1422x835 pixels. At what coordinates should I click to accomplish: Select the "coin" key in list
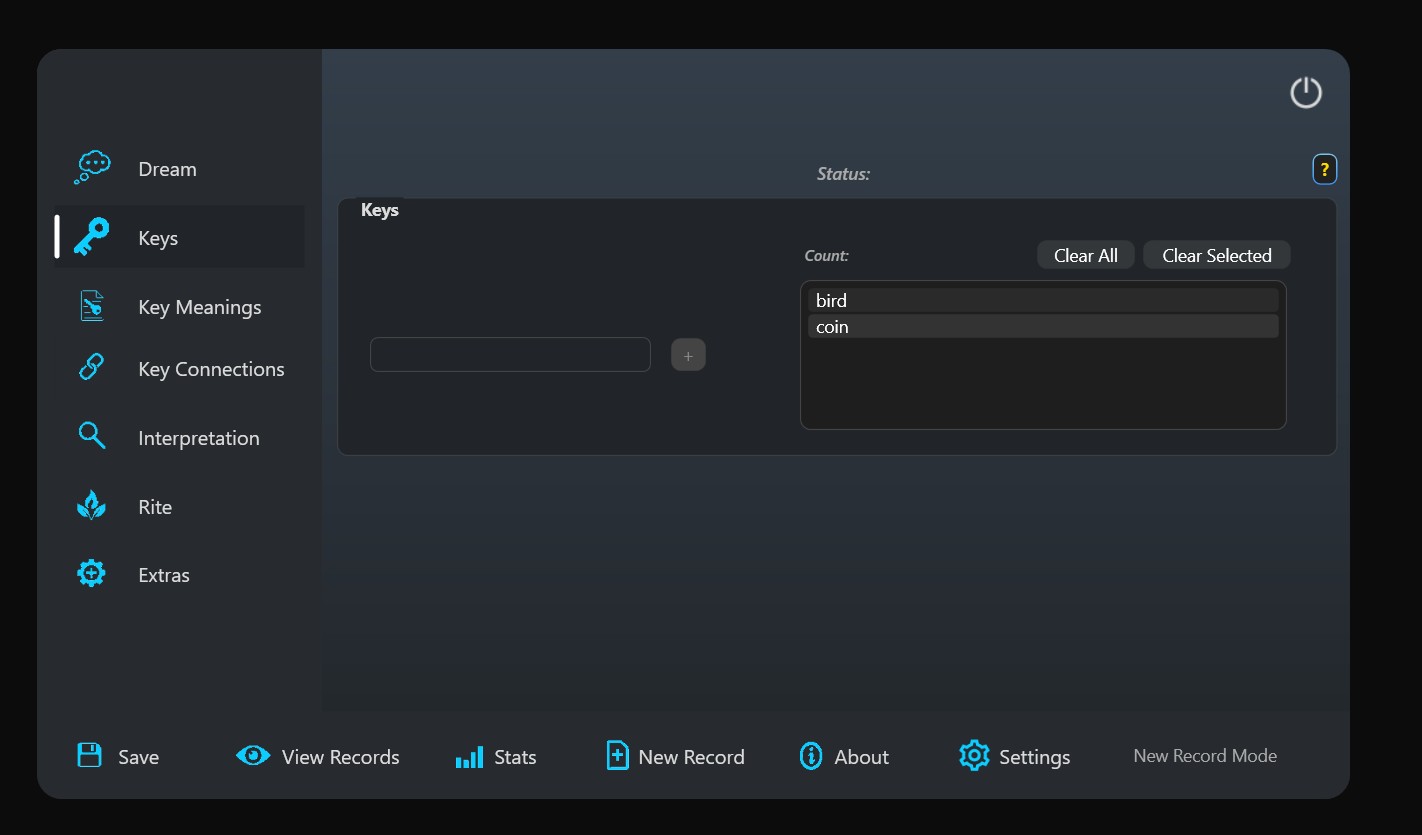pos(1043,326)
